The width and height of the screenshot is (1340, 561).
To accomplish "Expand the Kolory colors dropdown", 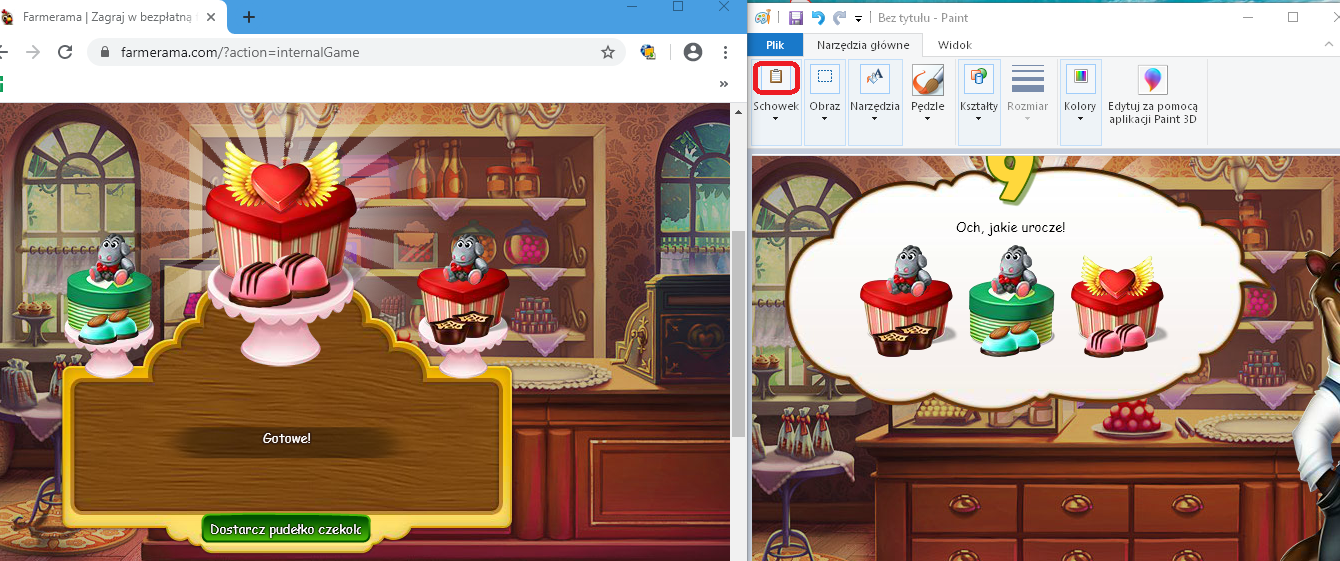I will point(1080,118).
